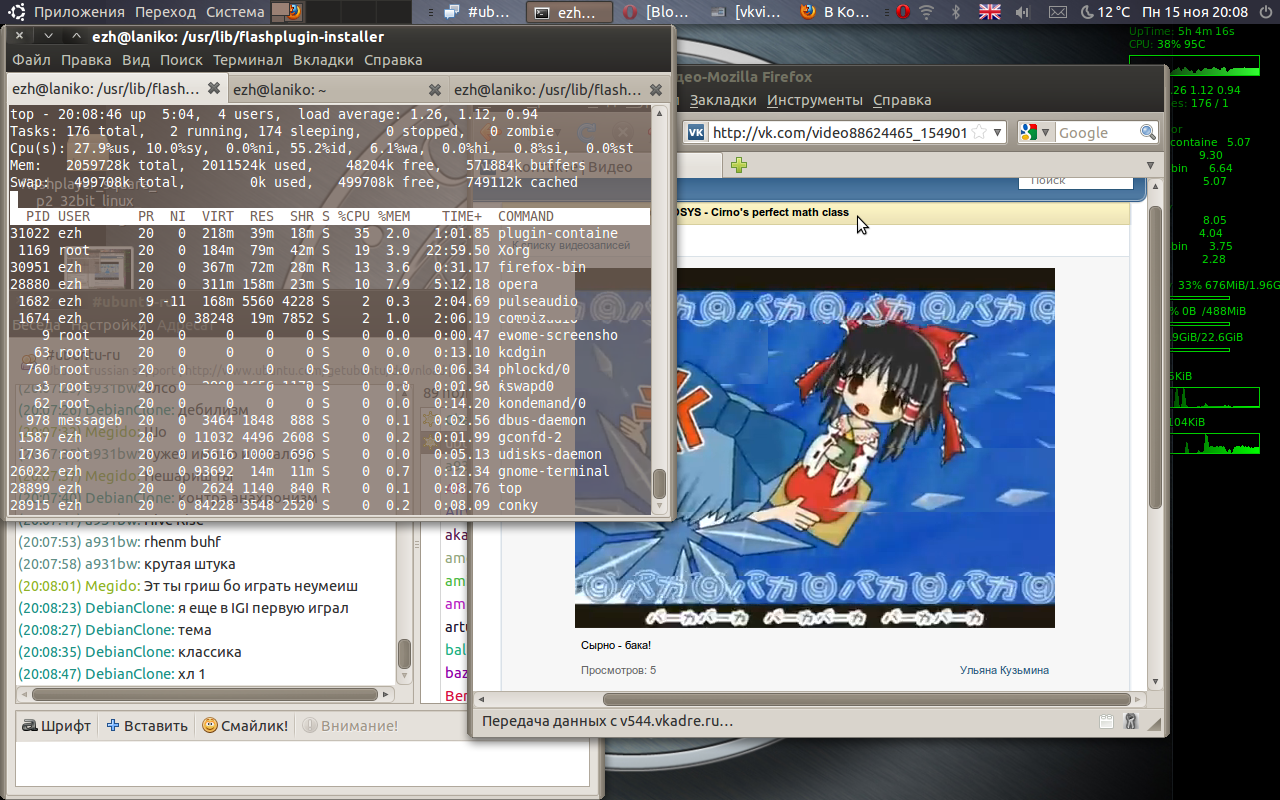1280x800 pixels.
Task: Close the 'ezh@laniko: ~' terminal tab
Action: [x=435, y=90]
